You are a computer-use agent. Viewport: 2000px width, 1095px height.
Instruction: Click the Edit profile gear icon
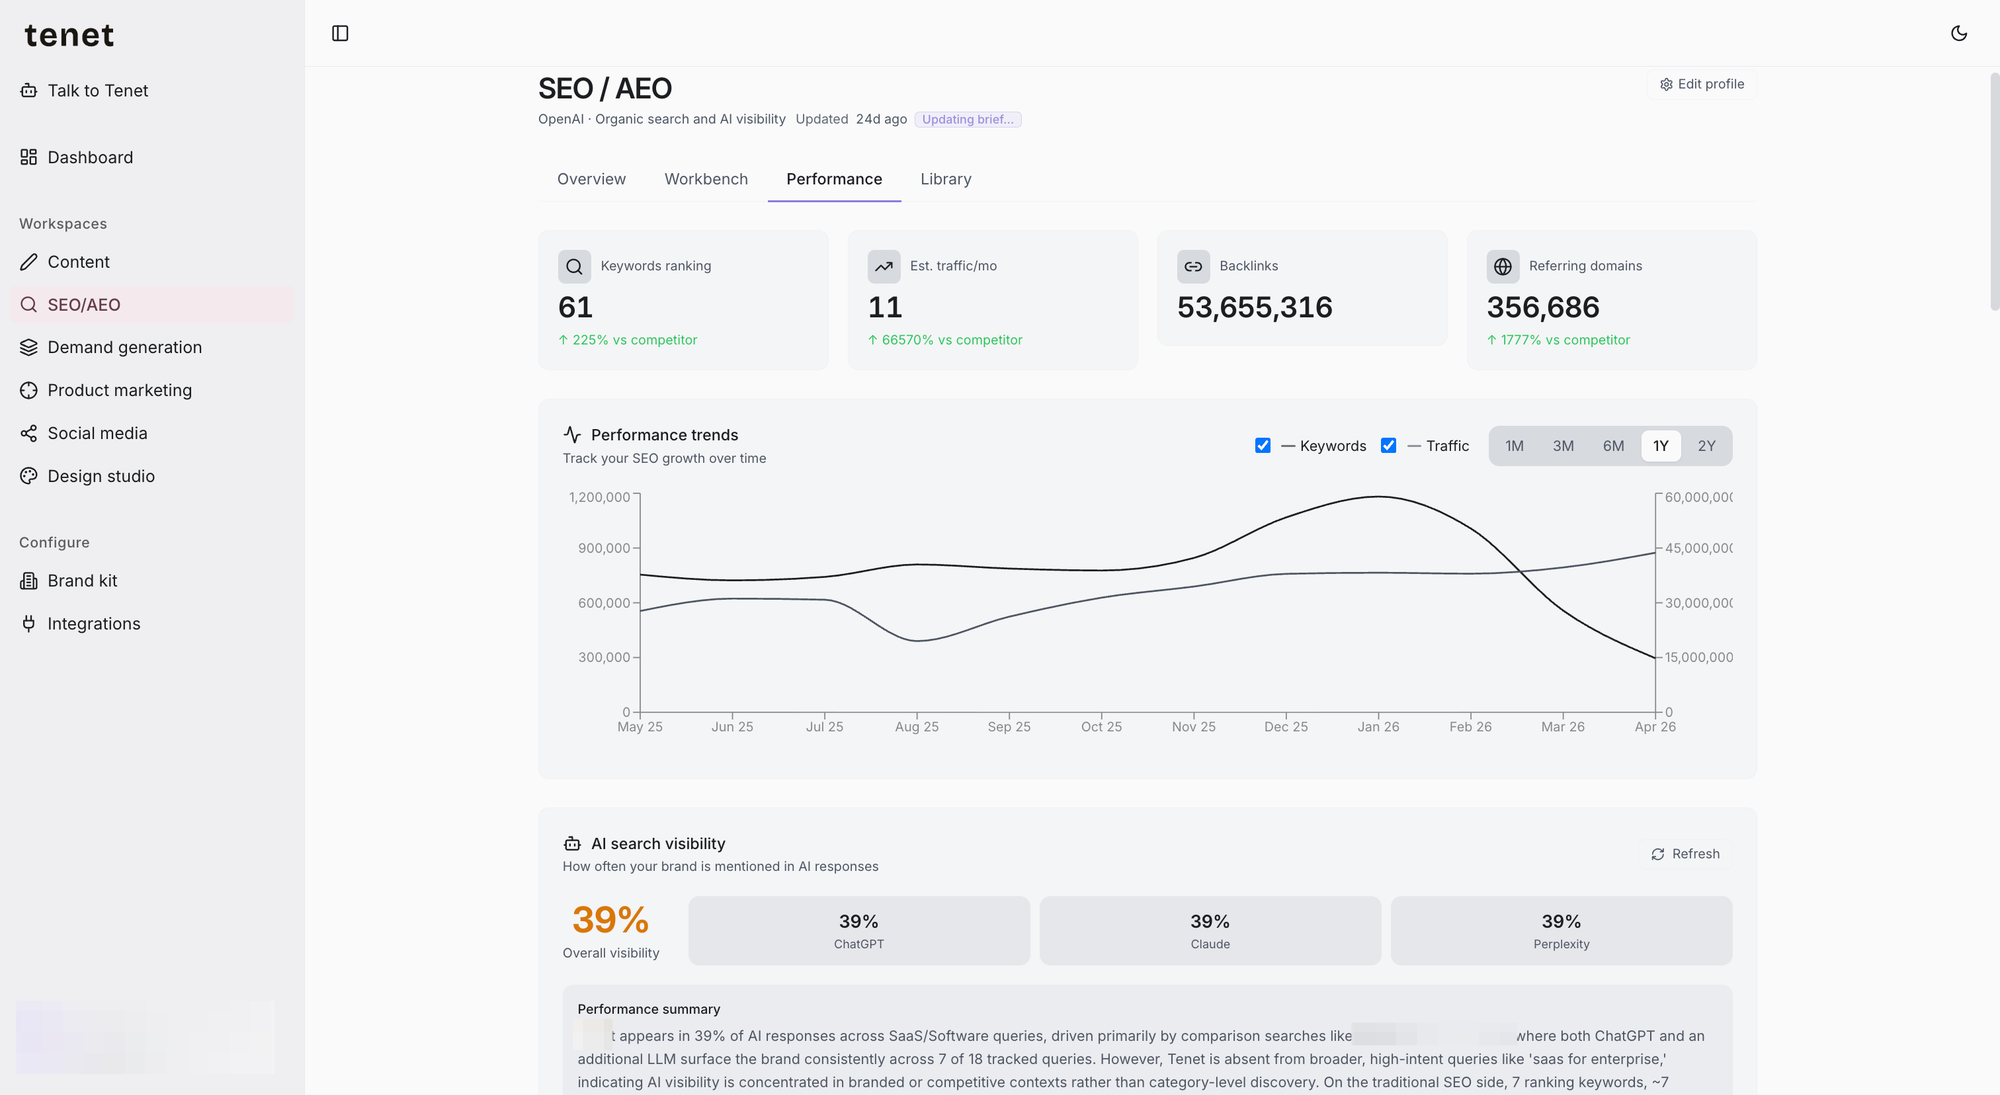pos(1666,84)
